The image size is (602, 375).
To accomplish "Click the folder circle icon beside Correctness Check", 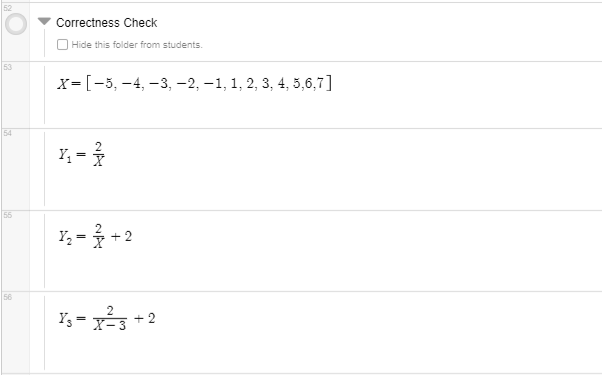I will [x=16, y=24].
